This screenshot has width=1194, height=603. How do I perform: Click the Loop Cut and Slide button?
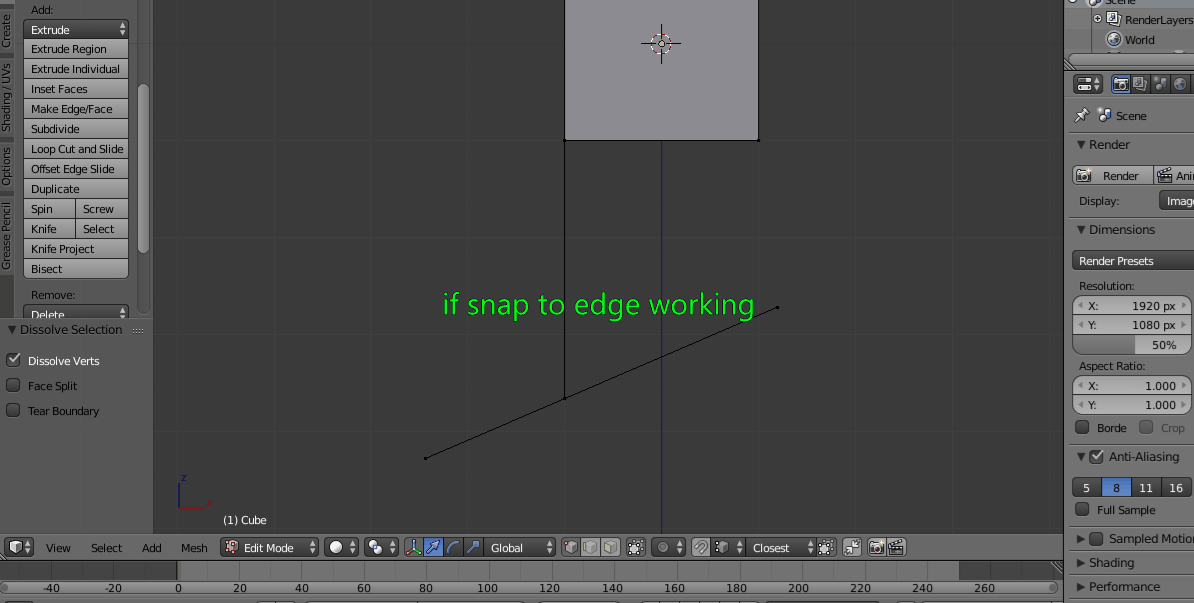(x=76, y=149)
